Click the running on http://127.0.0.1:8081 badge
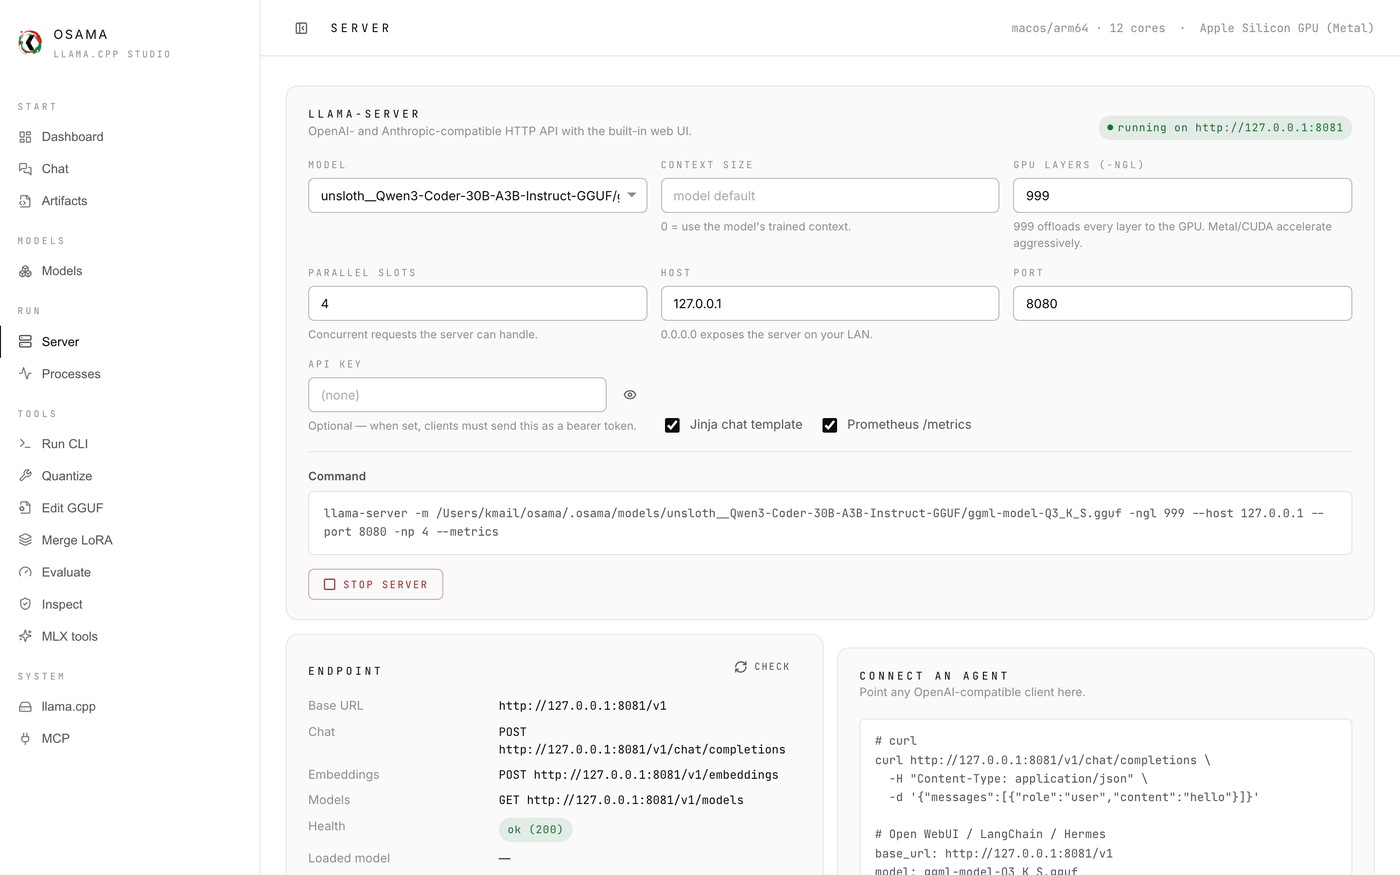 [1225, 128]
